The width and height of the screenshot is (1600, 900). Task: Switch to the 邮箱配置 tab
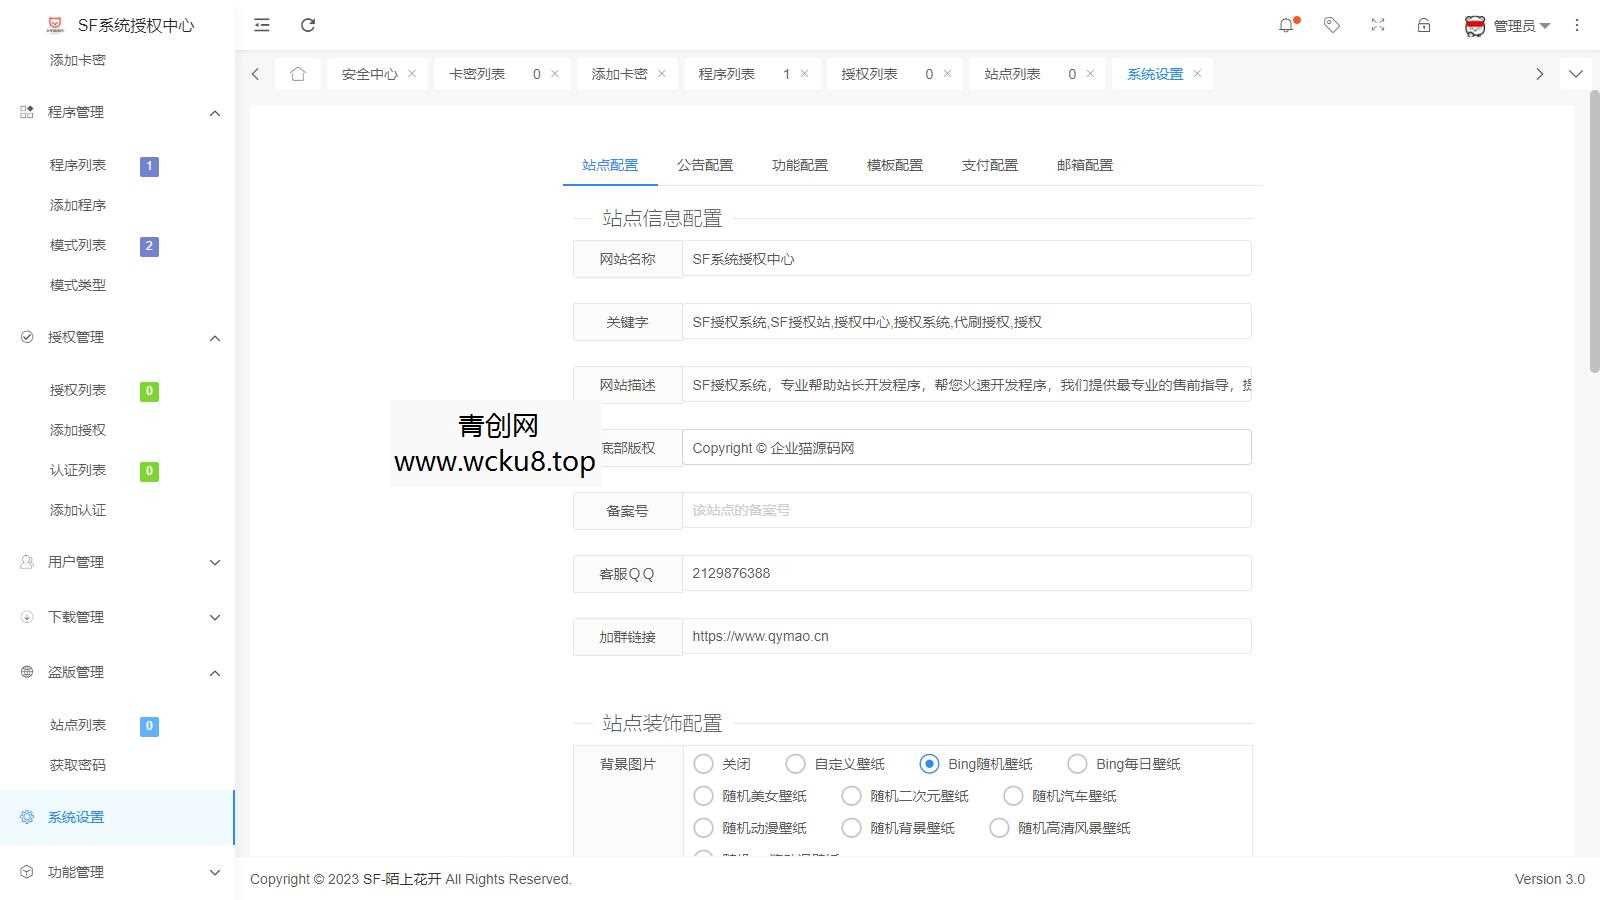[x=1084, y=165]
